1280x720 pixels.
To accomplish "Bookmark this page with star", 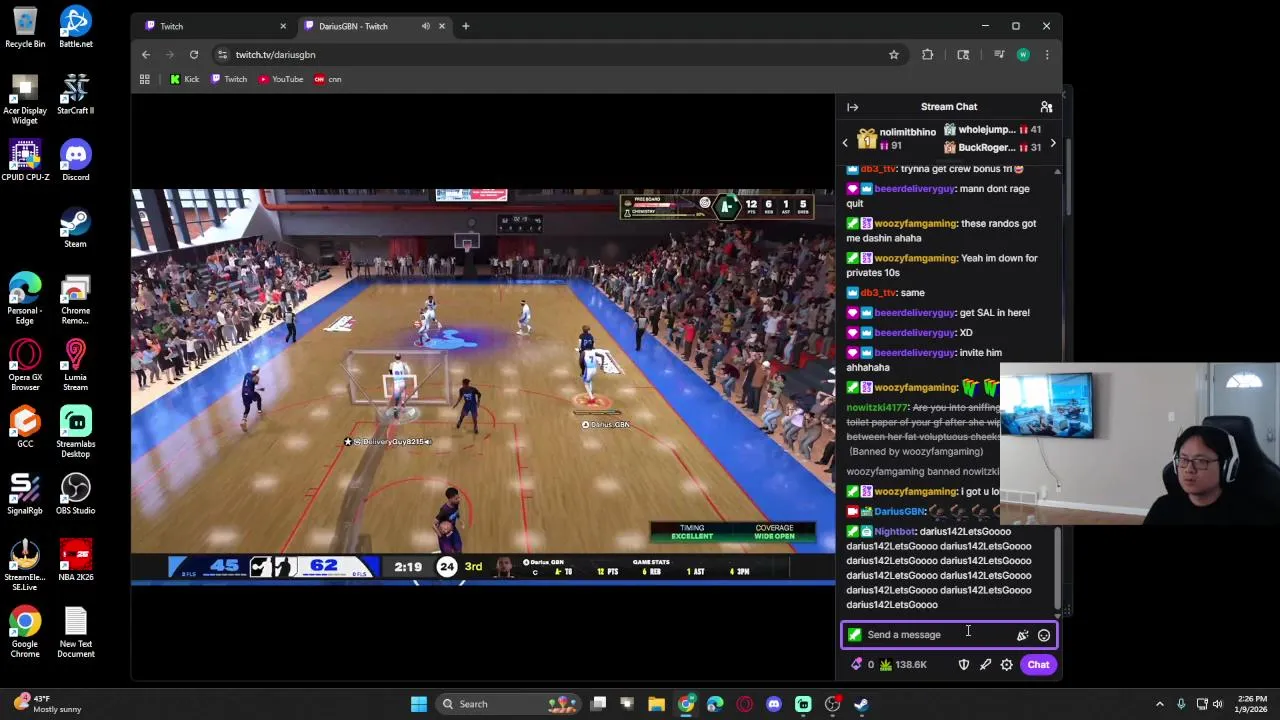I will [894, 55].
